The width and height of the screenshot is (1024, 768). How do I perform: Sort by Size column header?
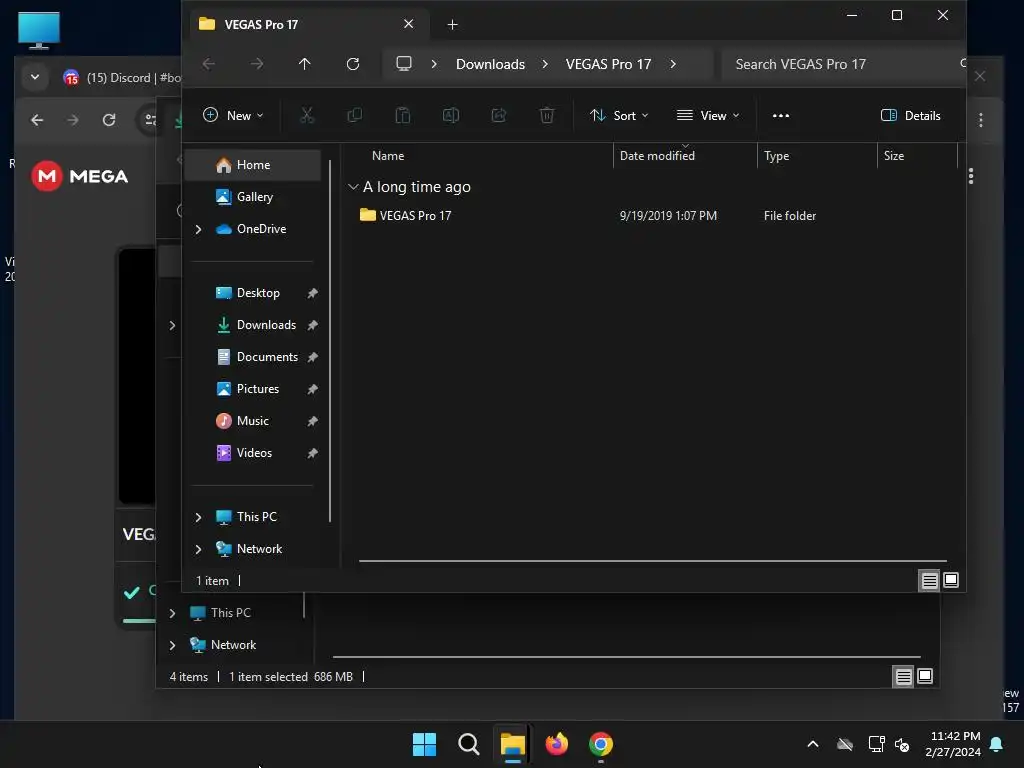tap(893, 156)
